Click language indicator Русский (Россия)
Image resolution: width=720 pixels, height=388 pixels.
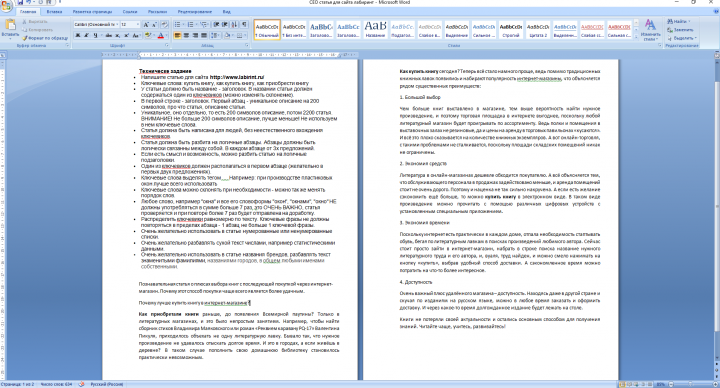point(106,384)
